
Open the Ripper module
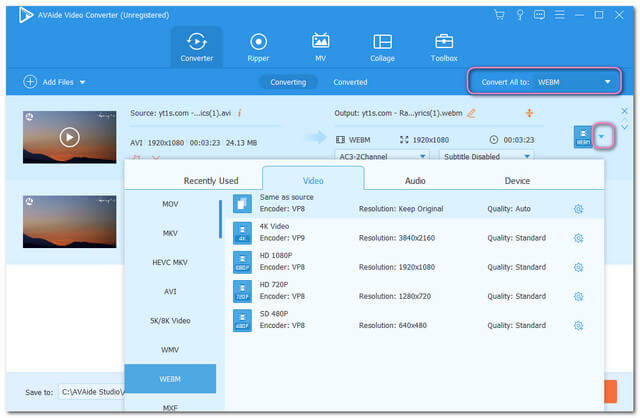coord(258,47)
